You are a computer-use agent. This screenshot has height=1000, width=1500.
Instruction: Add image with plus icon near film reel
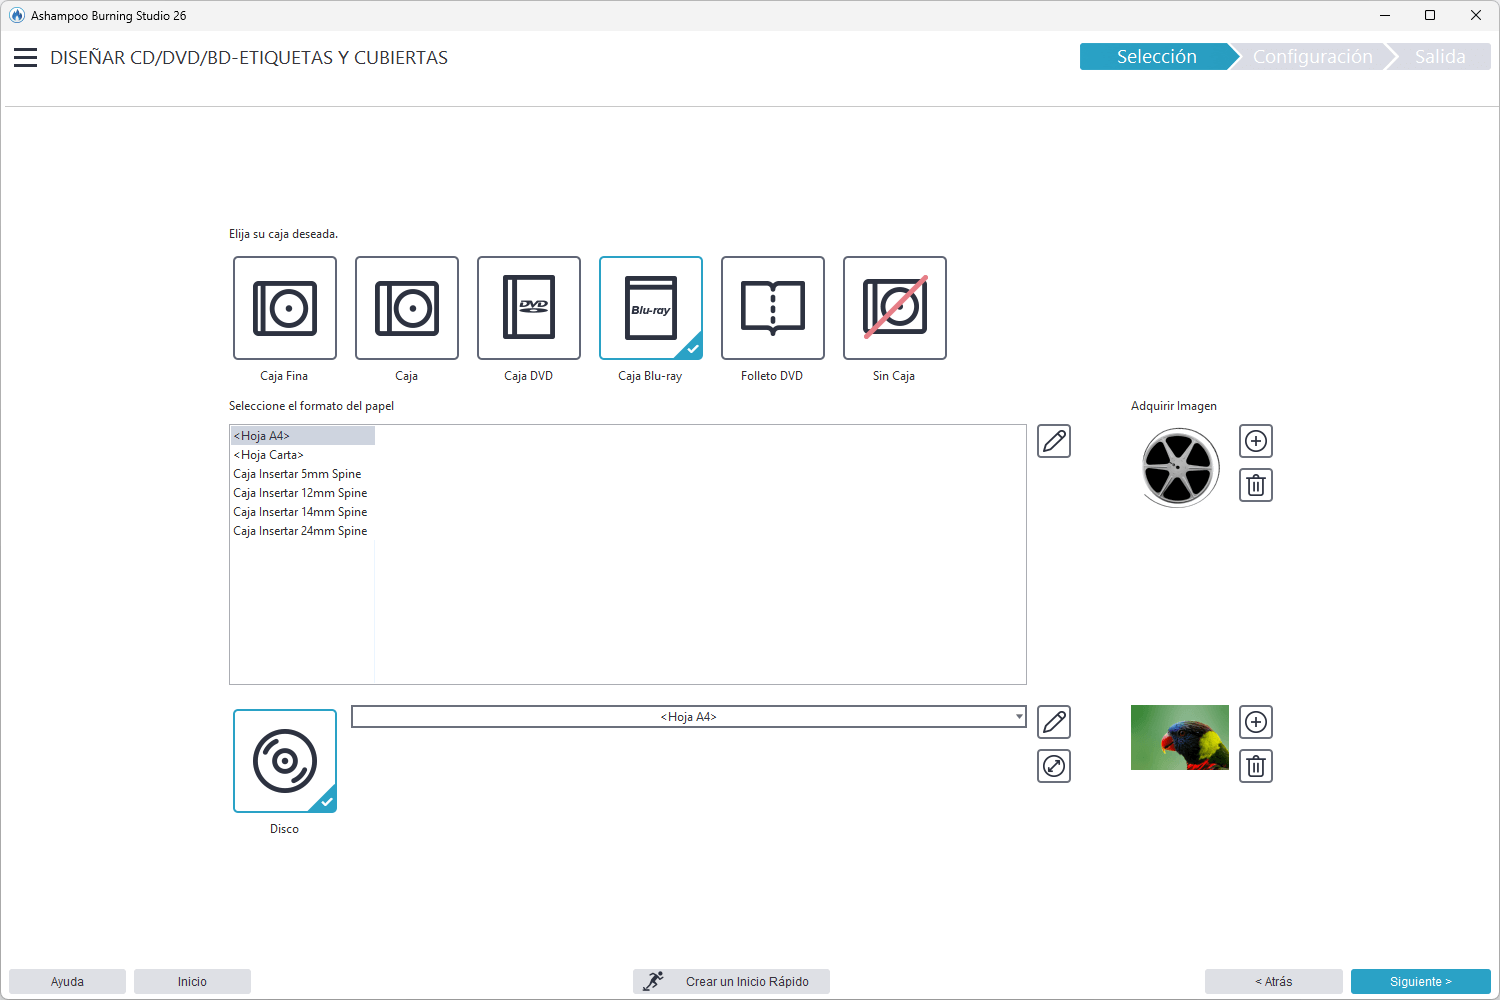point(1256,441)
